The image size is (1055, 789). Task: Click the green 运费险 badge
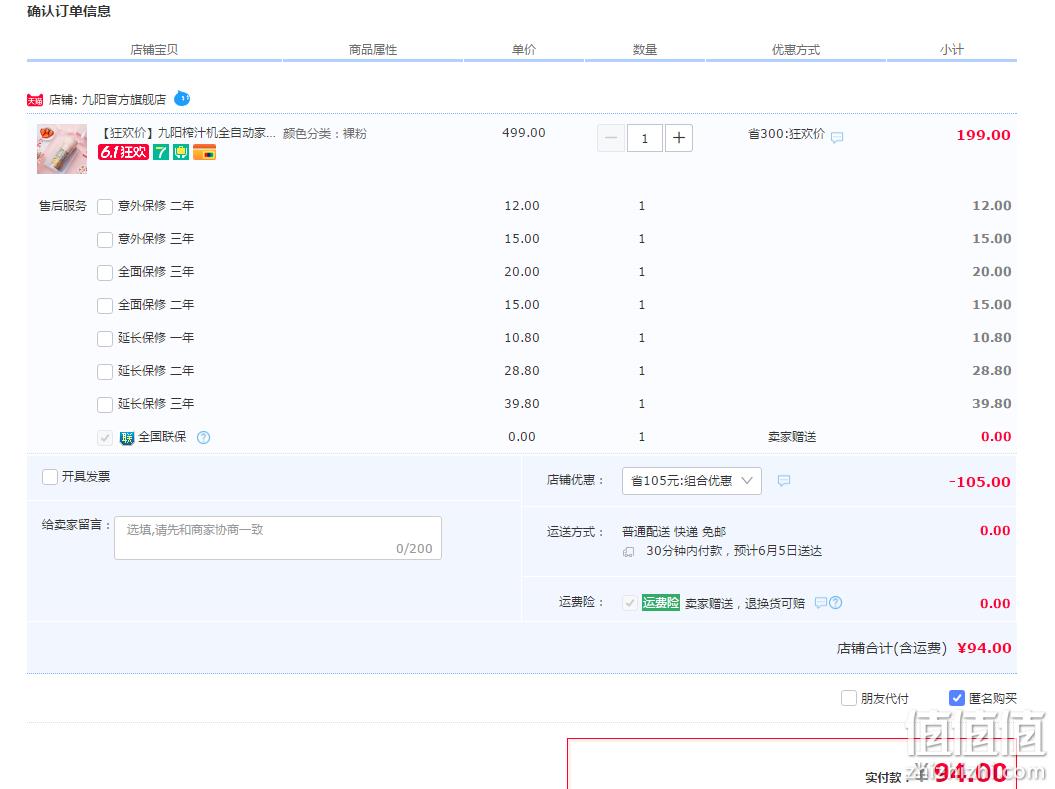[x=661, y=602]
